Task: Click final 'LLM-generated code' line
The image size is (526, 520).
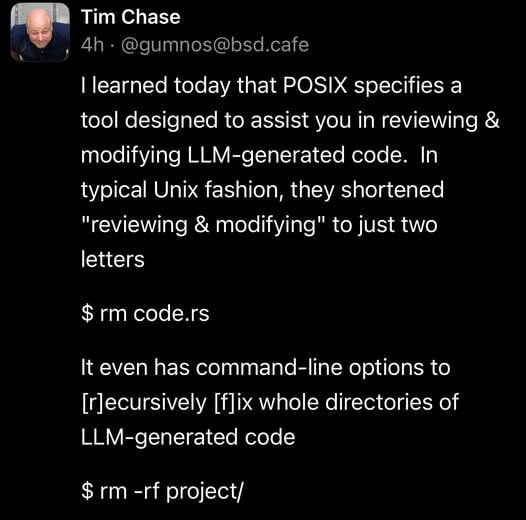Action: click(x=188, y=437)
